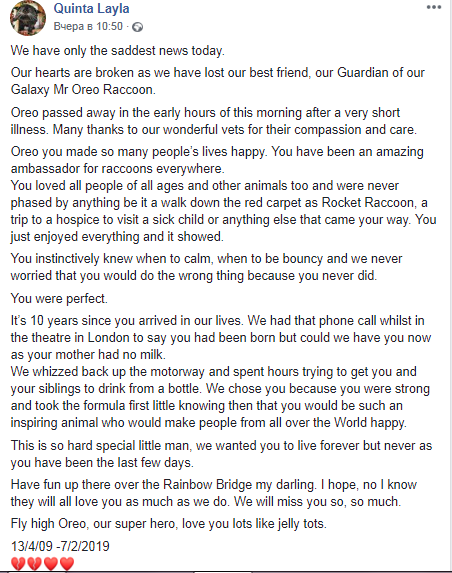Click the sentence "You were perfect."
452x573 pixels.
point(59,299)
